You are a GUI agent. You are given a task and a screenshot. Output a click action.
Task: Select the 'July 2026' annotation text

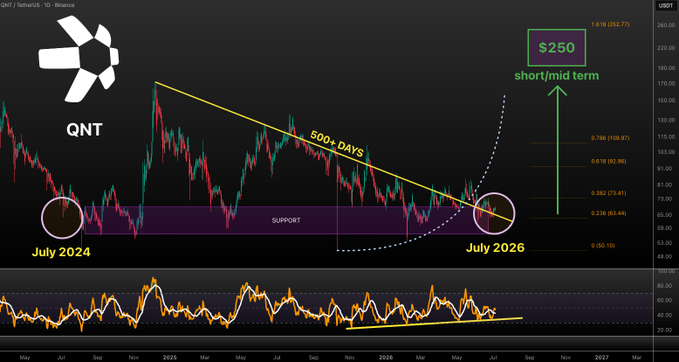495,248
